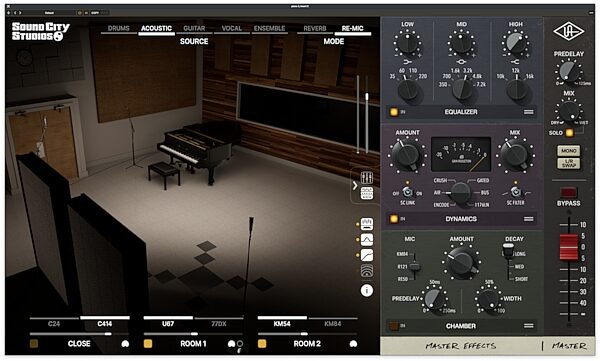
Task: Click the red master output fader
Action: coord(569,247)
